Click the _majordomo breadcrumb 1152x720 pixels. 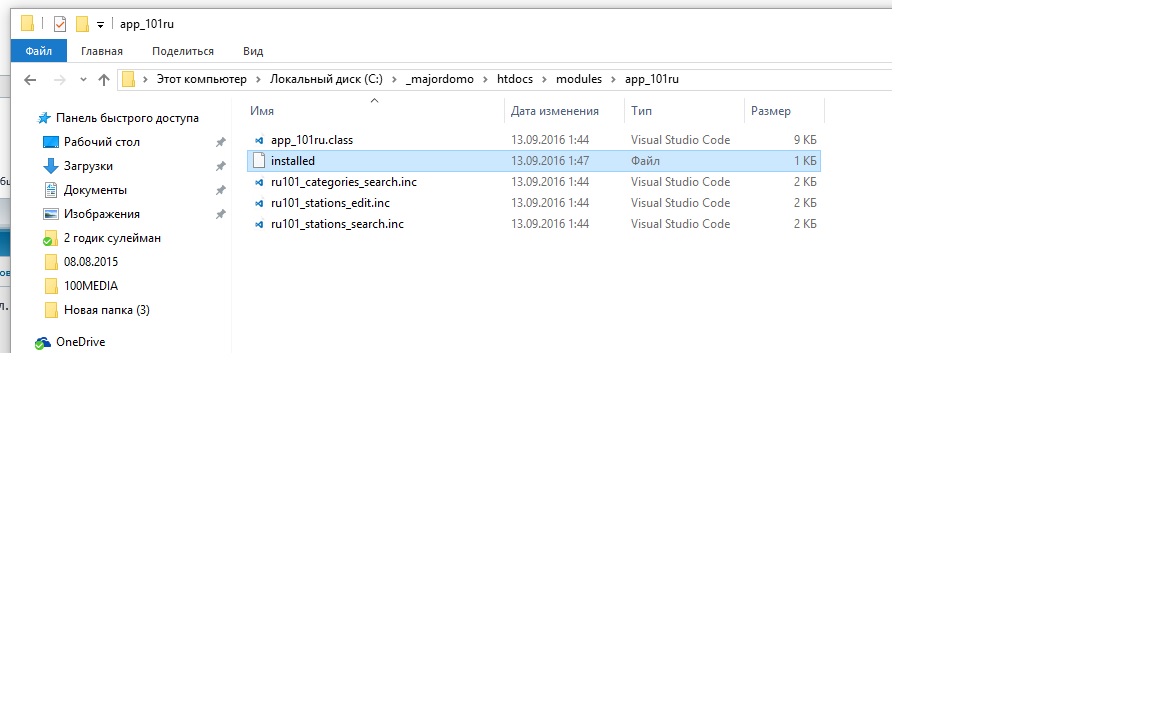439,79
